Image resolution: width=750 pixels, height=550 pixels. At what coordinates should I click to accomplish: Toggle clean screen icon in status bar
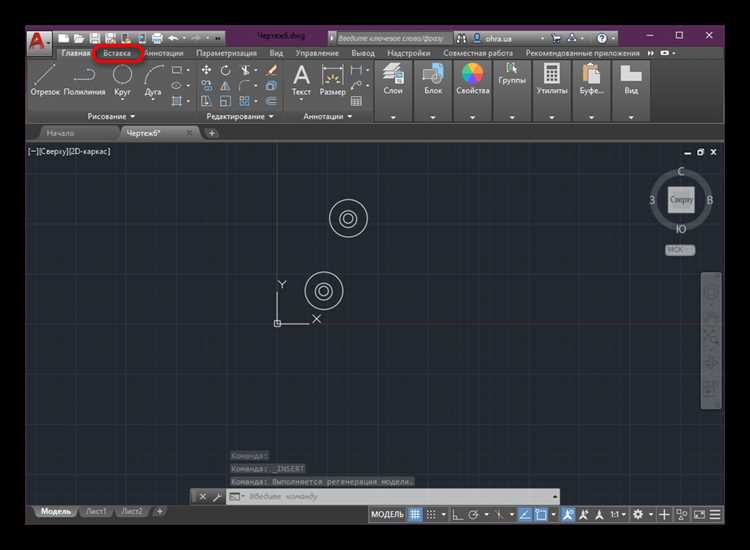point(699,514)
